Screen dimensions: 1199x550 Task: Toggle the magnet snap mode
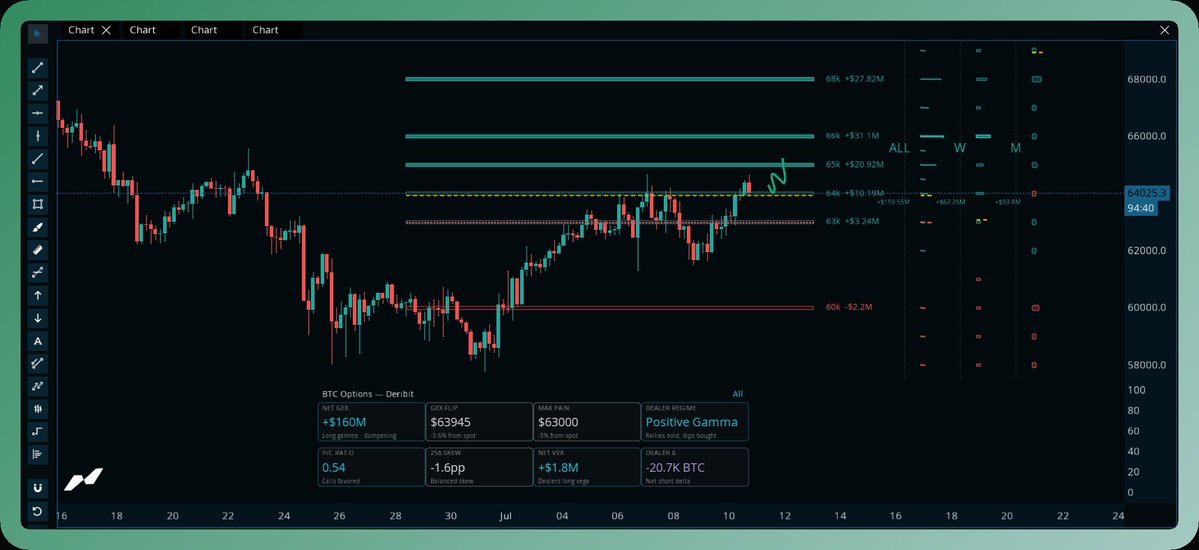[37, 487]
